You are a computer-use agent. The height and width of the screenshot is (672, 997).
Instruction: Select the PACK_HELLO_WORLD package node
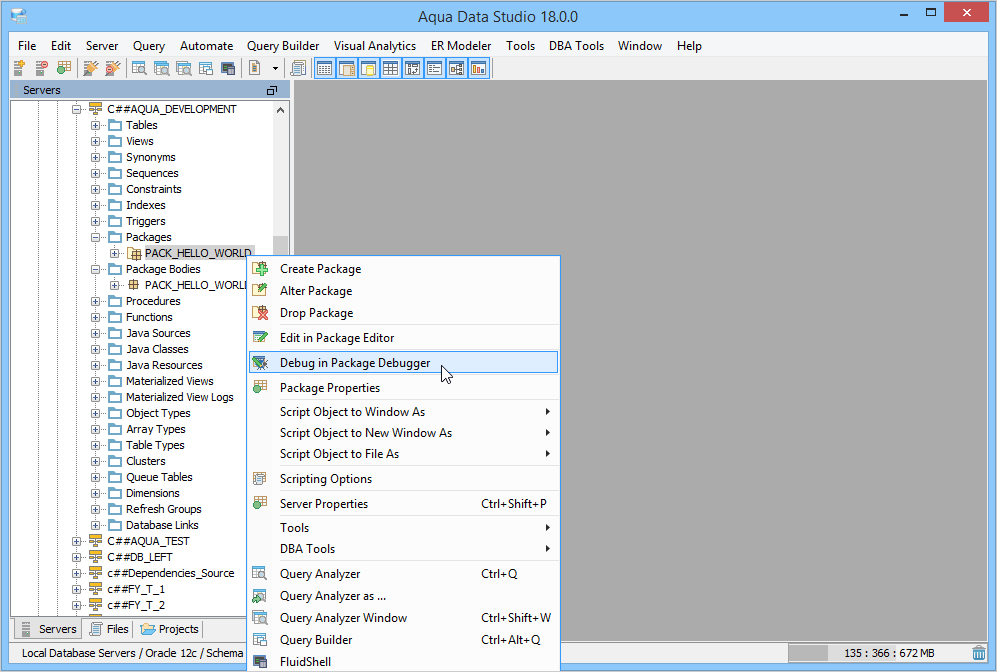coord(197,253)
